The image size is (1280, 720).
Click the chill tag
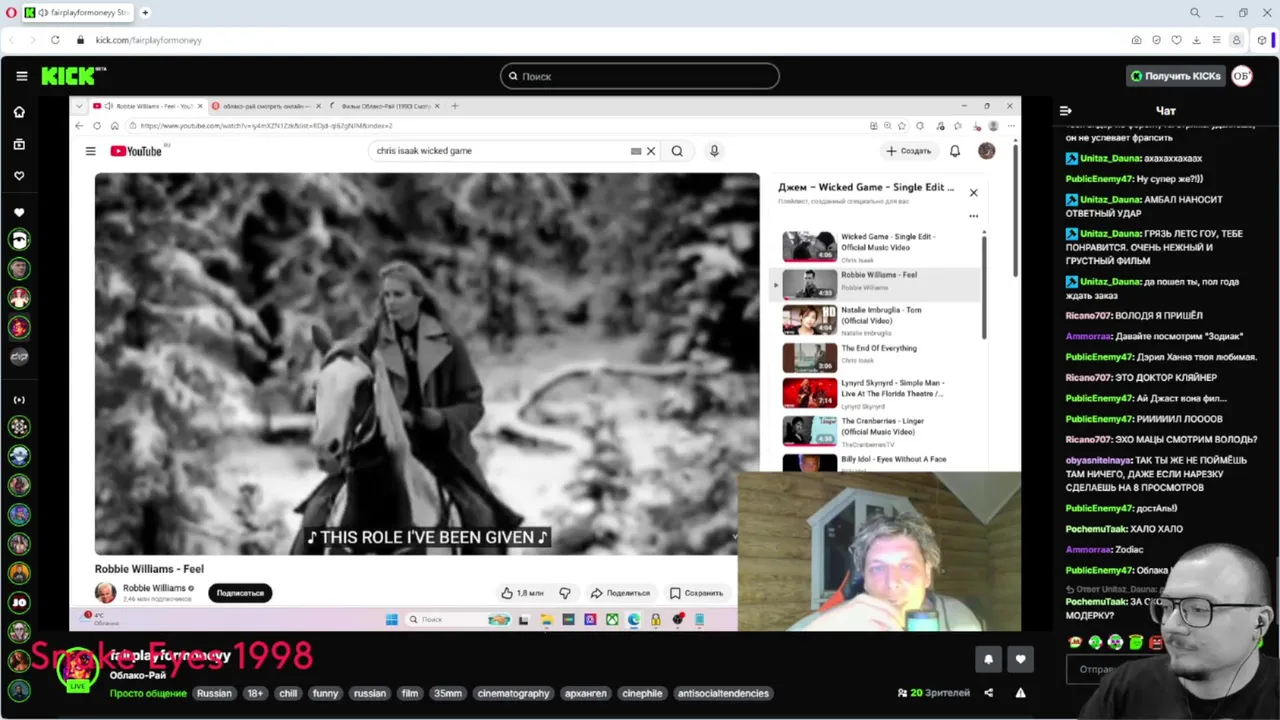(x=288, y=693)
